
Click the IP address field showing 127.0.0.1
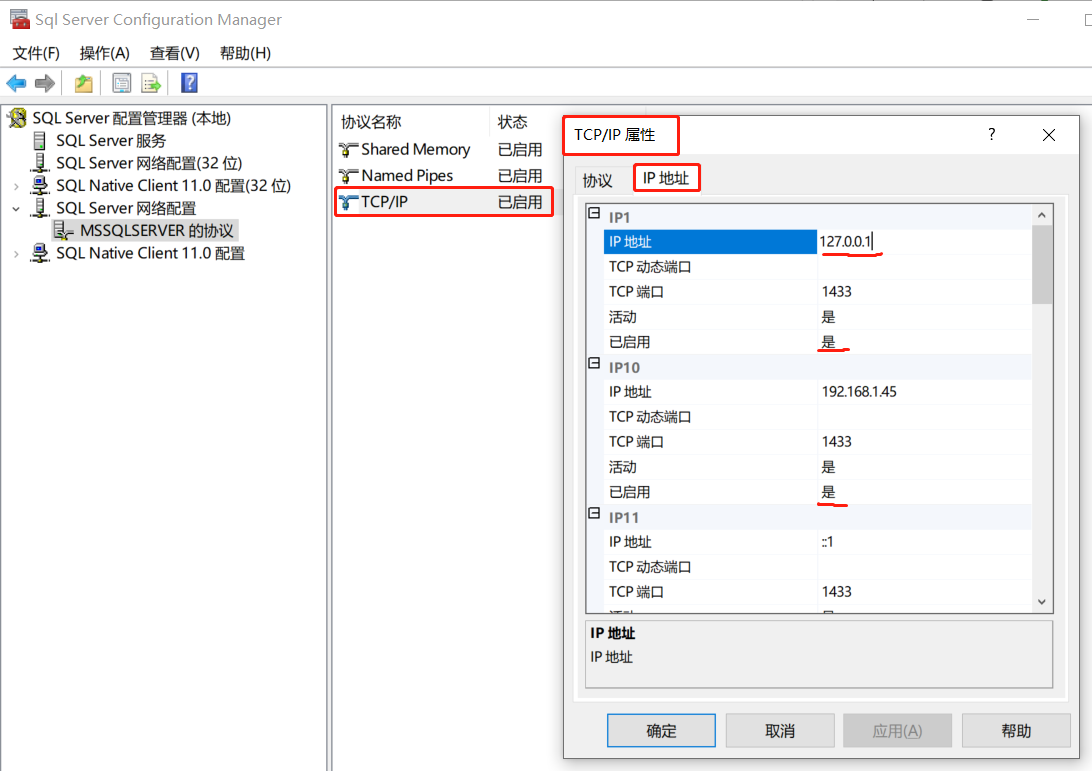[900, 241]
